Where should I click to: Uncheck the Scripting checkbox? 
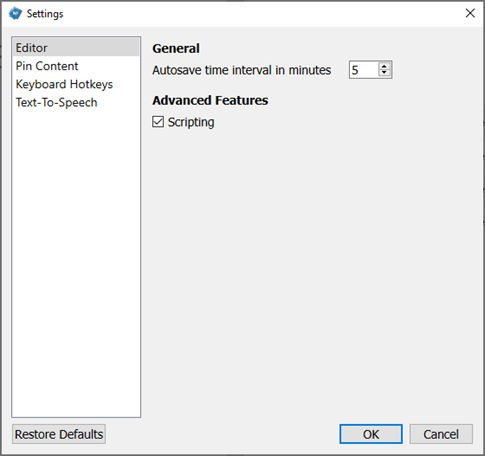[158, 122]
